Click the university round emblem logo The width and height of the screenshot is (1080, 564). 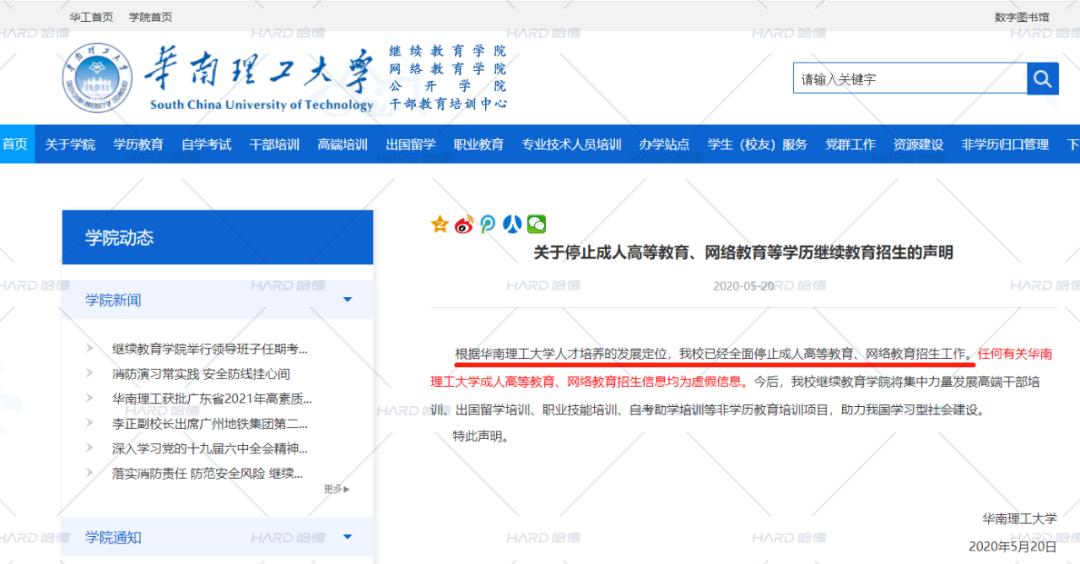click(96, 77)
